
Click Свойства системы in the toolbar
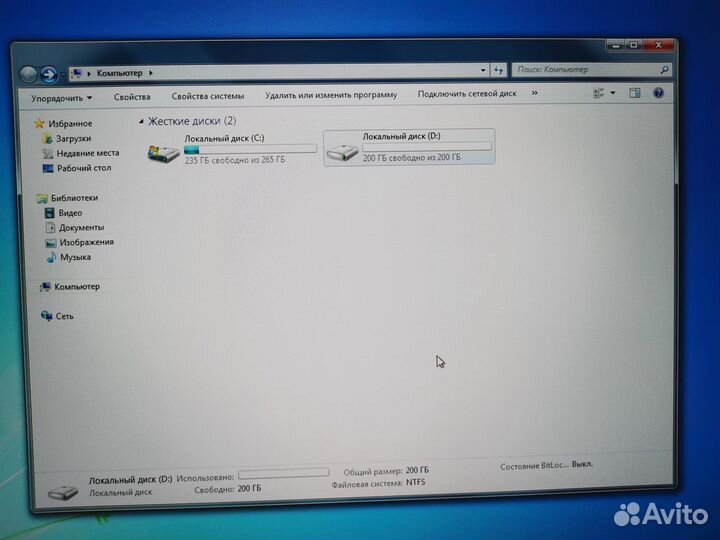207,96
